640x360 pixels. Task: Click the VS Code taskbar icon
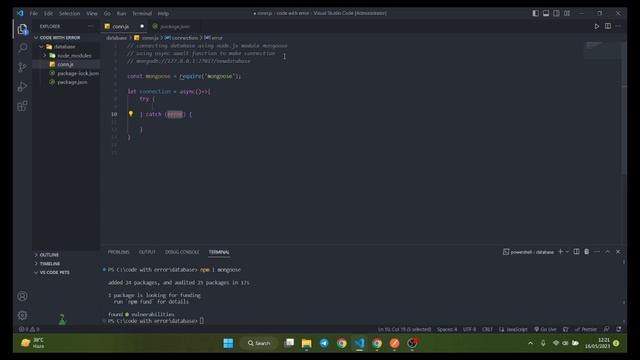[359, 343]
